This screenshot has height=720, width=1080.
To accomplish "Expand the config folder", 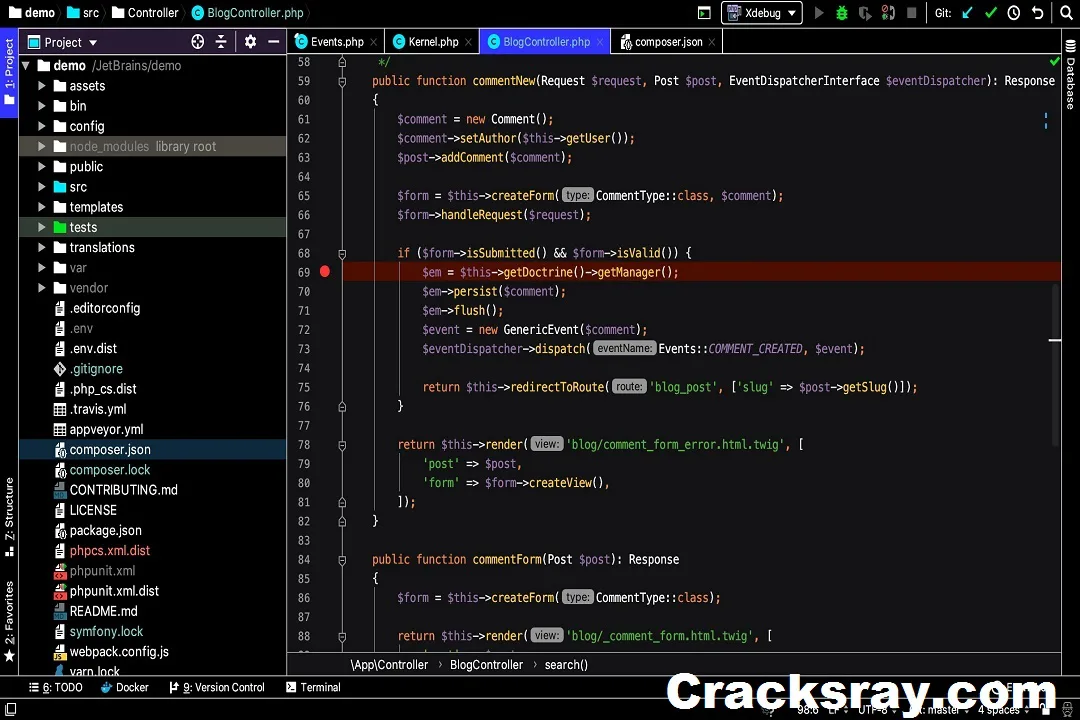I will pos(41,126).
